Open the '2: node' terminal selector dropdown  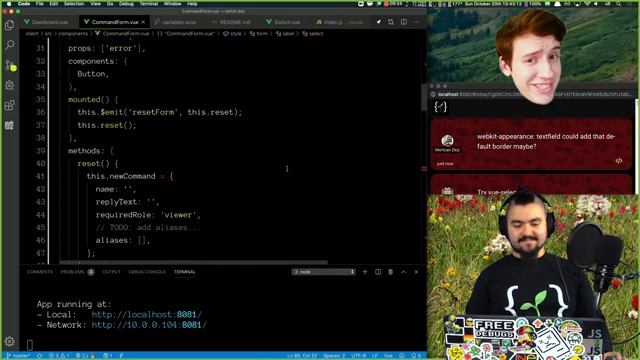(323, 272)
